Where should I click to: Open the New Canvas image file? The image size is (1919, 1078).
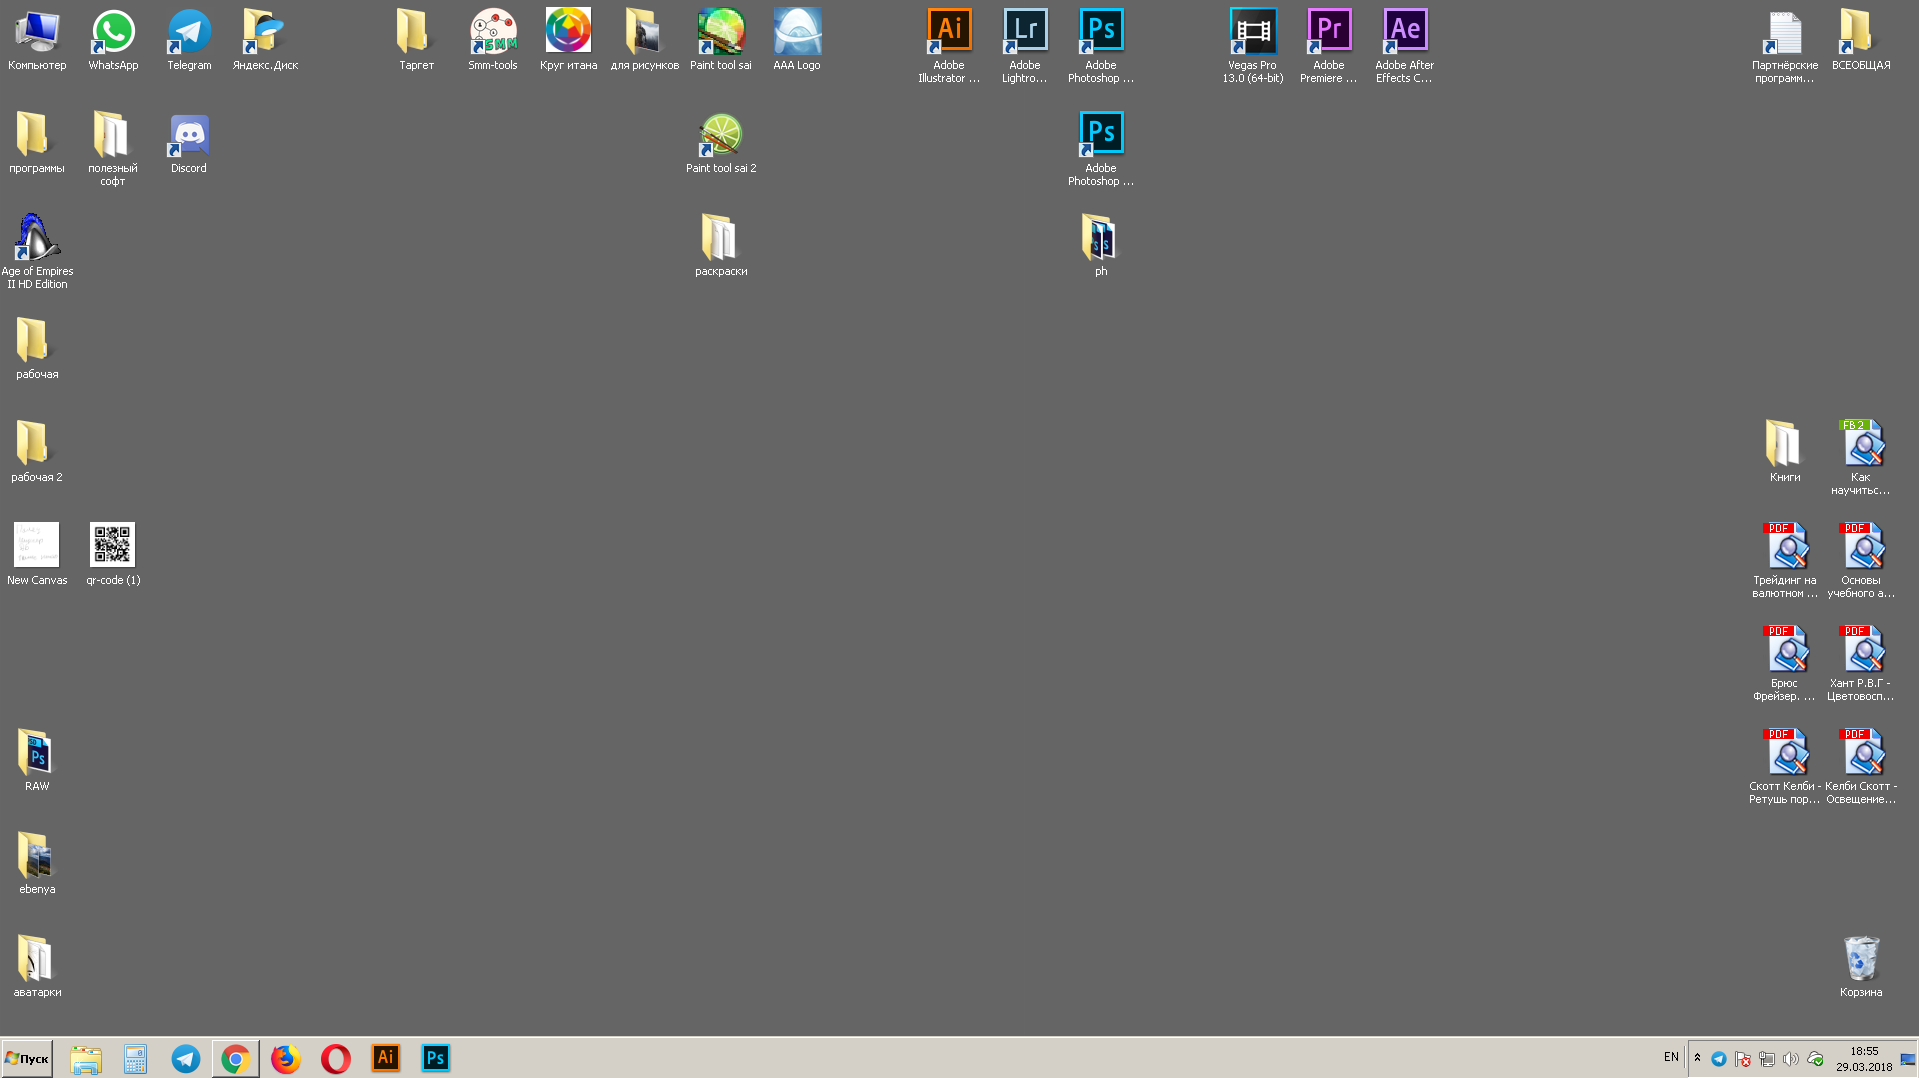(37, 555)
